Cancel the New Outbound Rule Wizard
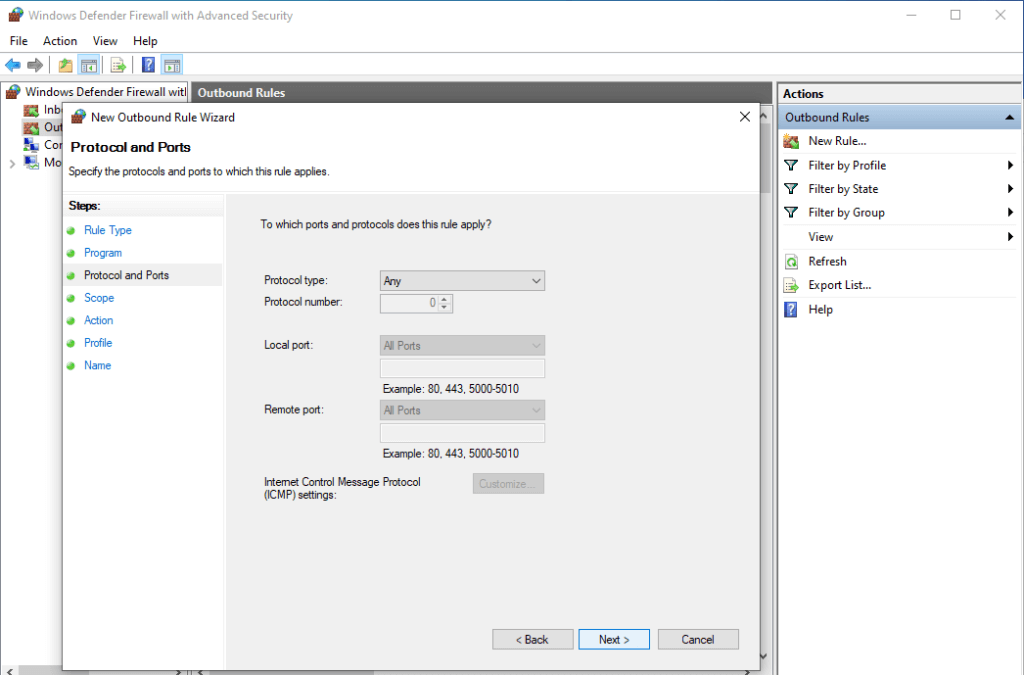 pos(698,640)
